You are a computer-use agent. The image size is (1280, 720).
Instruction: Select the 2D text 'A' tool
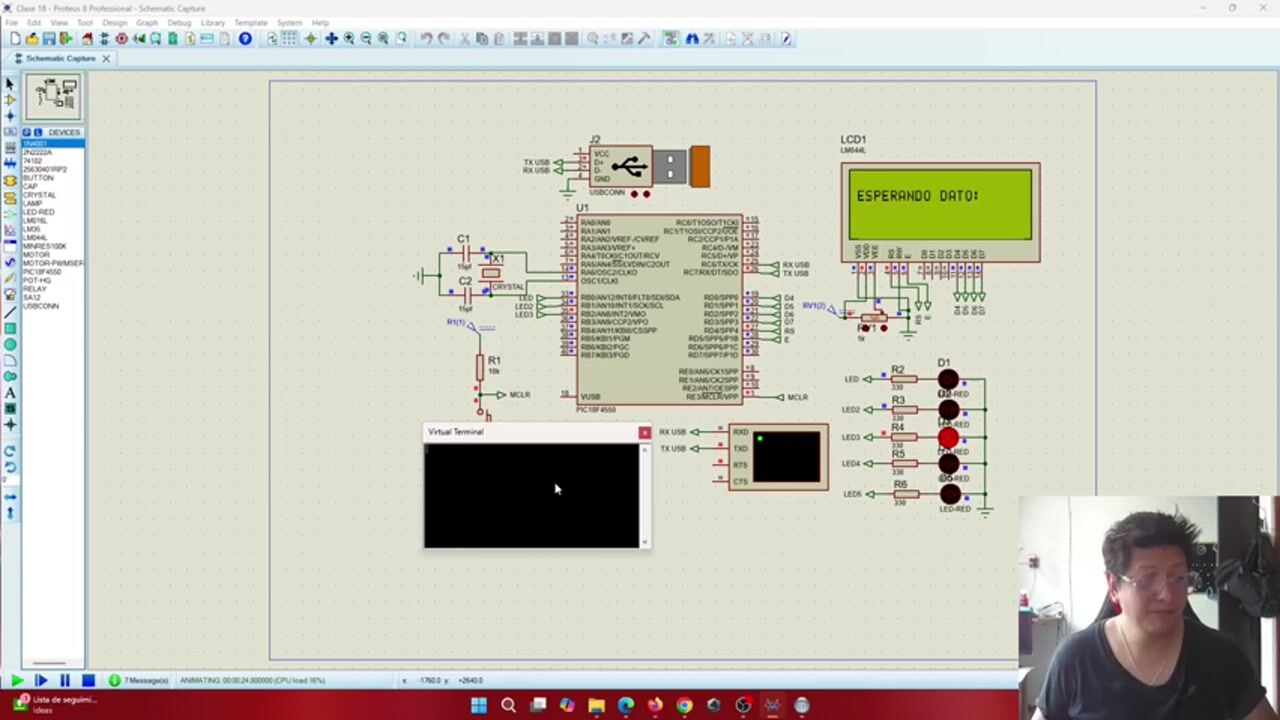coord(10,393)
